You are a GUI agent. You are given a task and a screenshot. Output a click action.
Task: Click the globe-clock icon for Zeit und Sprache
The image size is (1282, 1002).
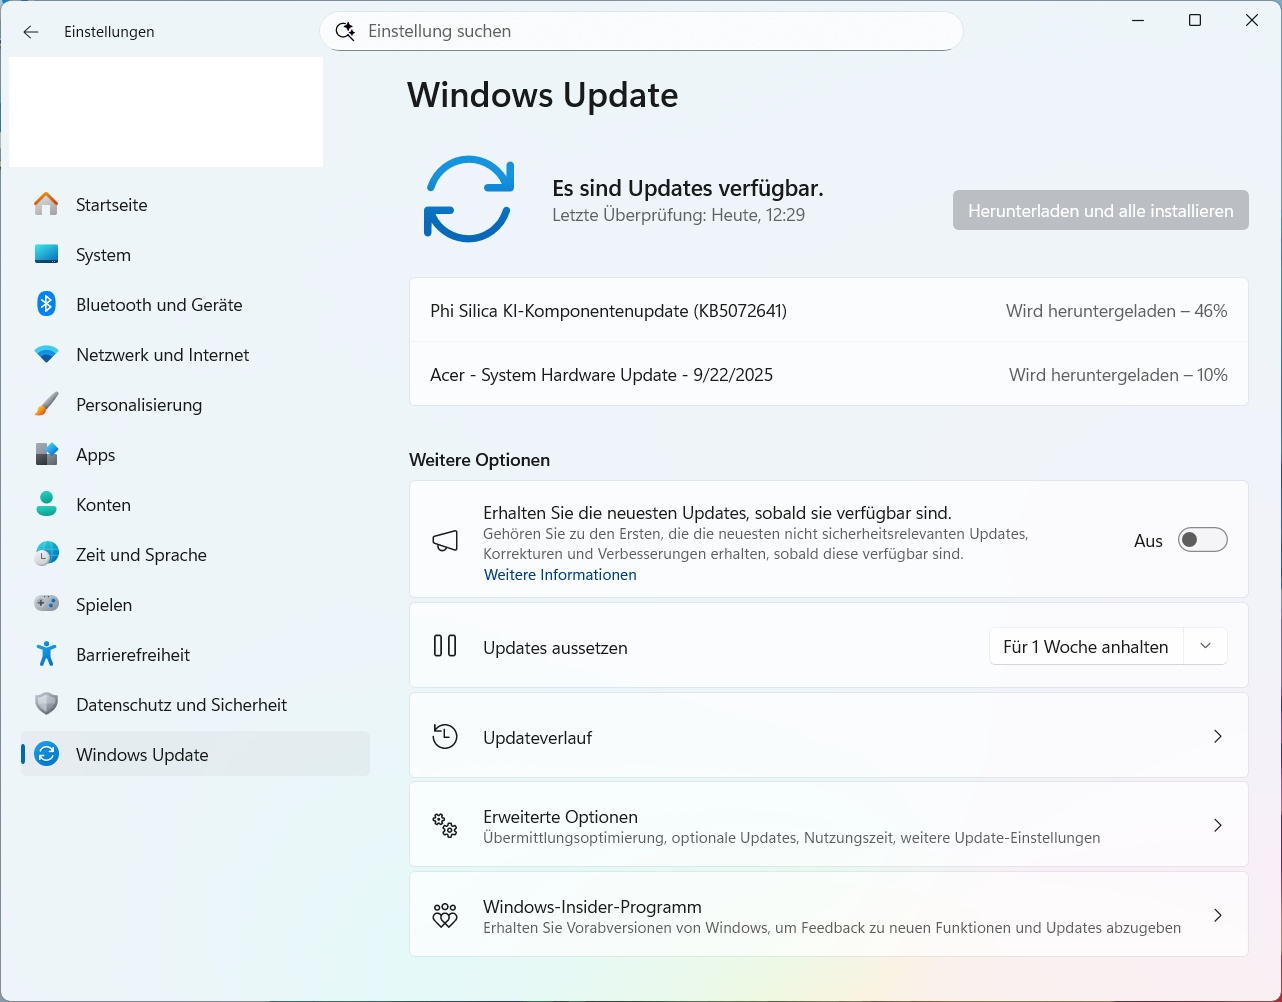(46, 554)
